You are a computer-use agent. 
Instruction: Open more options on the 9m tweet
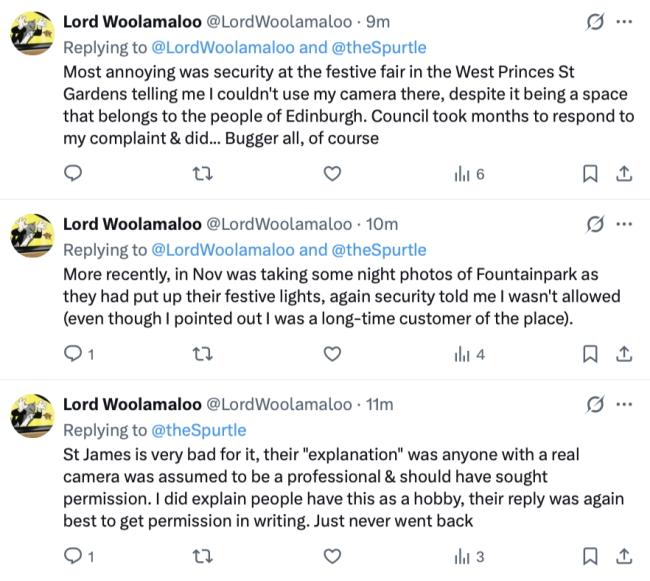pyautogui.click(x=625, y=22)
